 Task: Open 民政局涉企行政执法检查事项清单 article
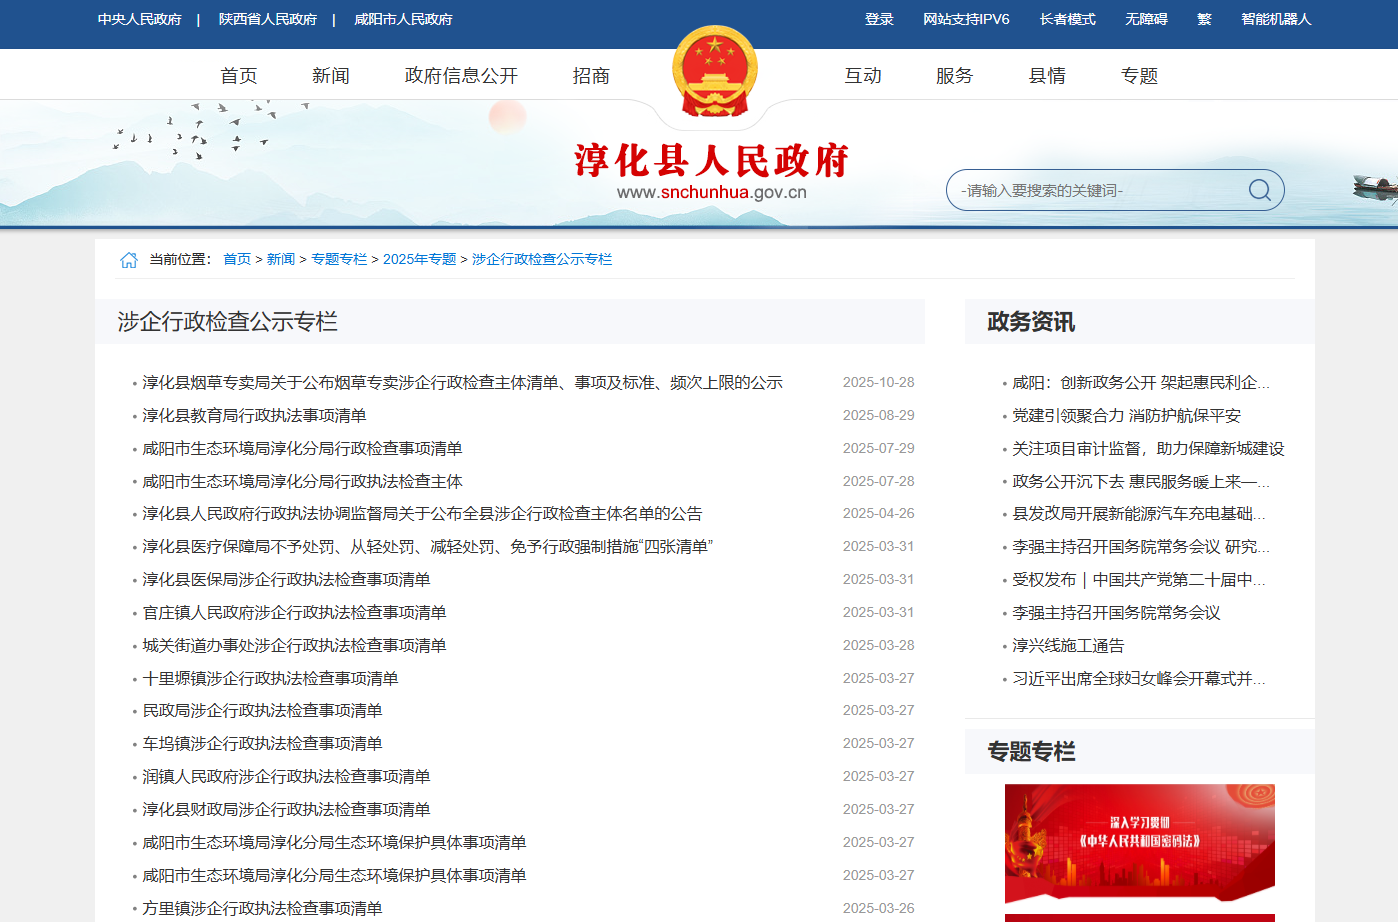click(262, 710)
